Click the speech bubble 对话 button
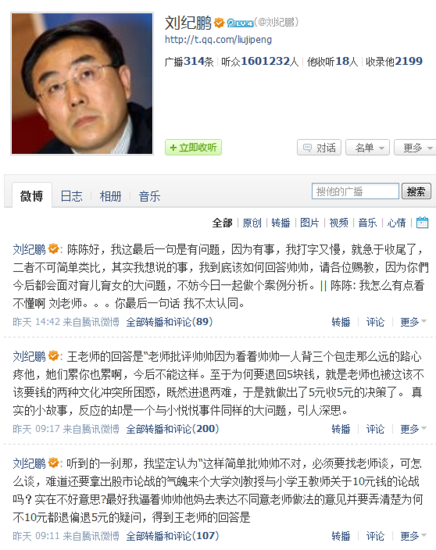 (x=319, y=148)
